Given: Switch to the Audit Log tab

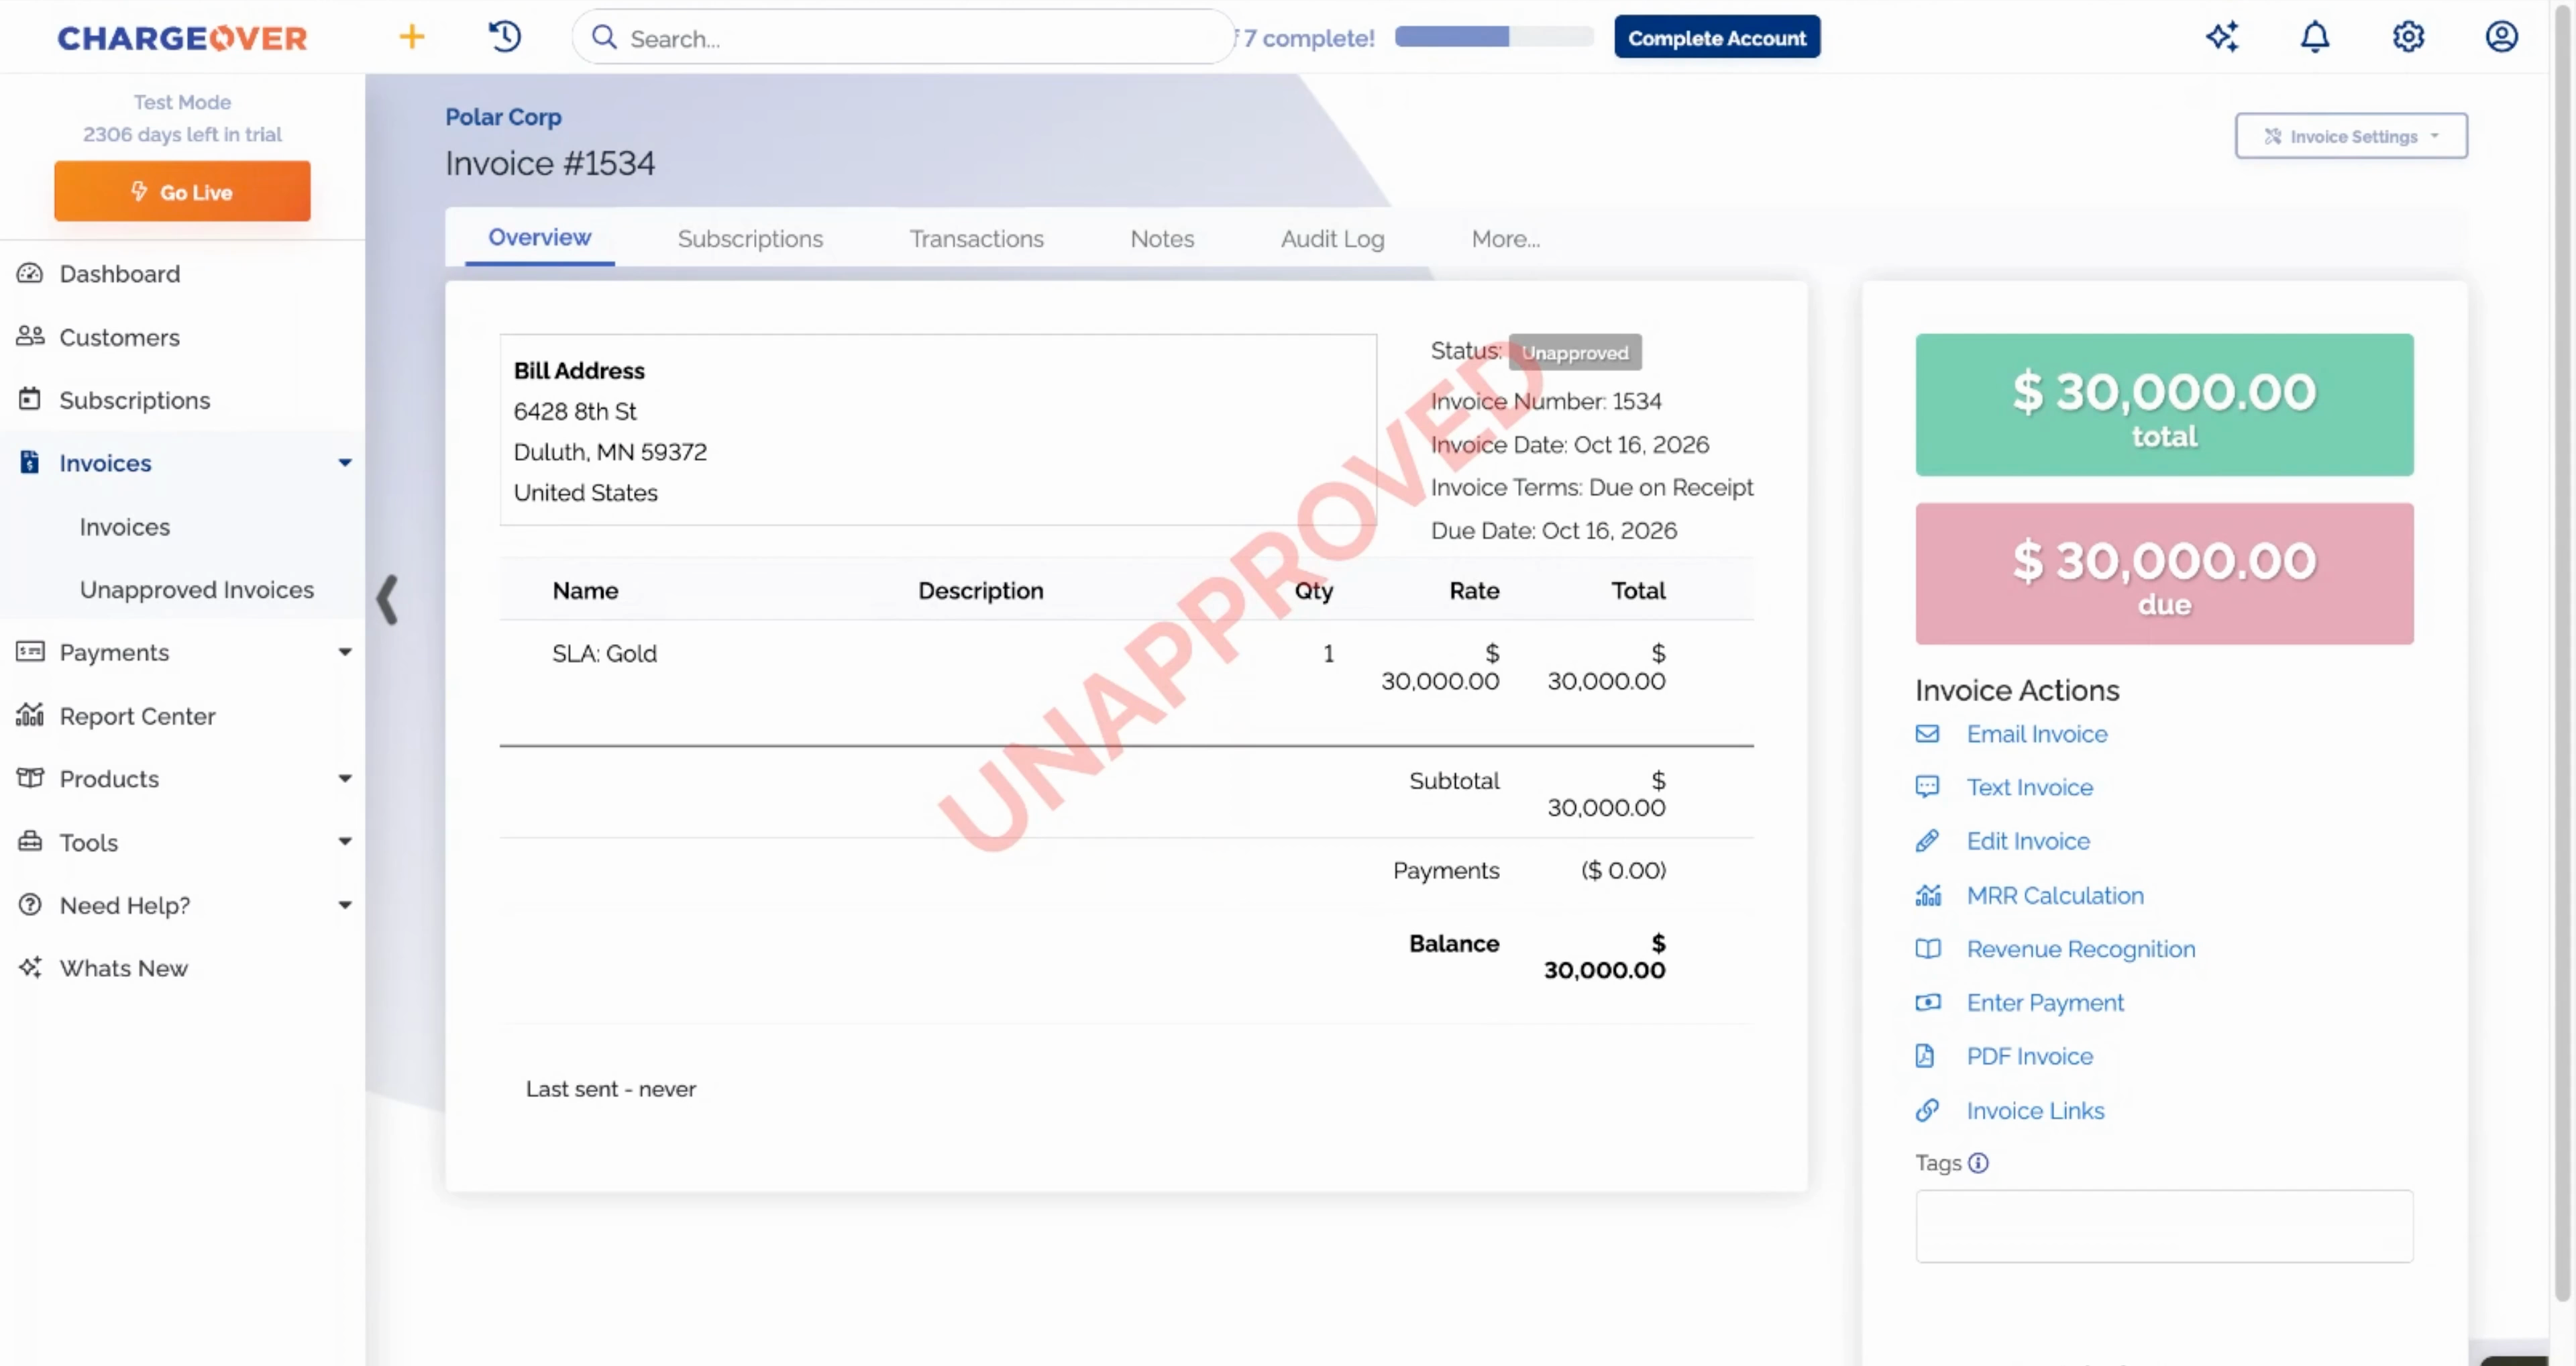Looking at the screenshot, I should click(1332, 239).
